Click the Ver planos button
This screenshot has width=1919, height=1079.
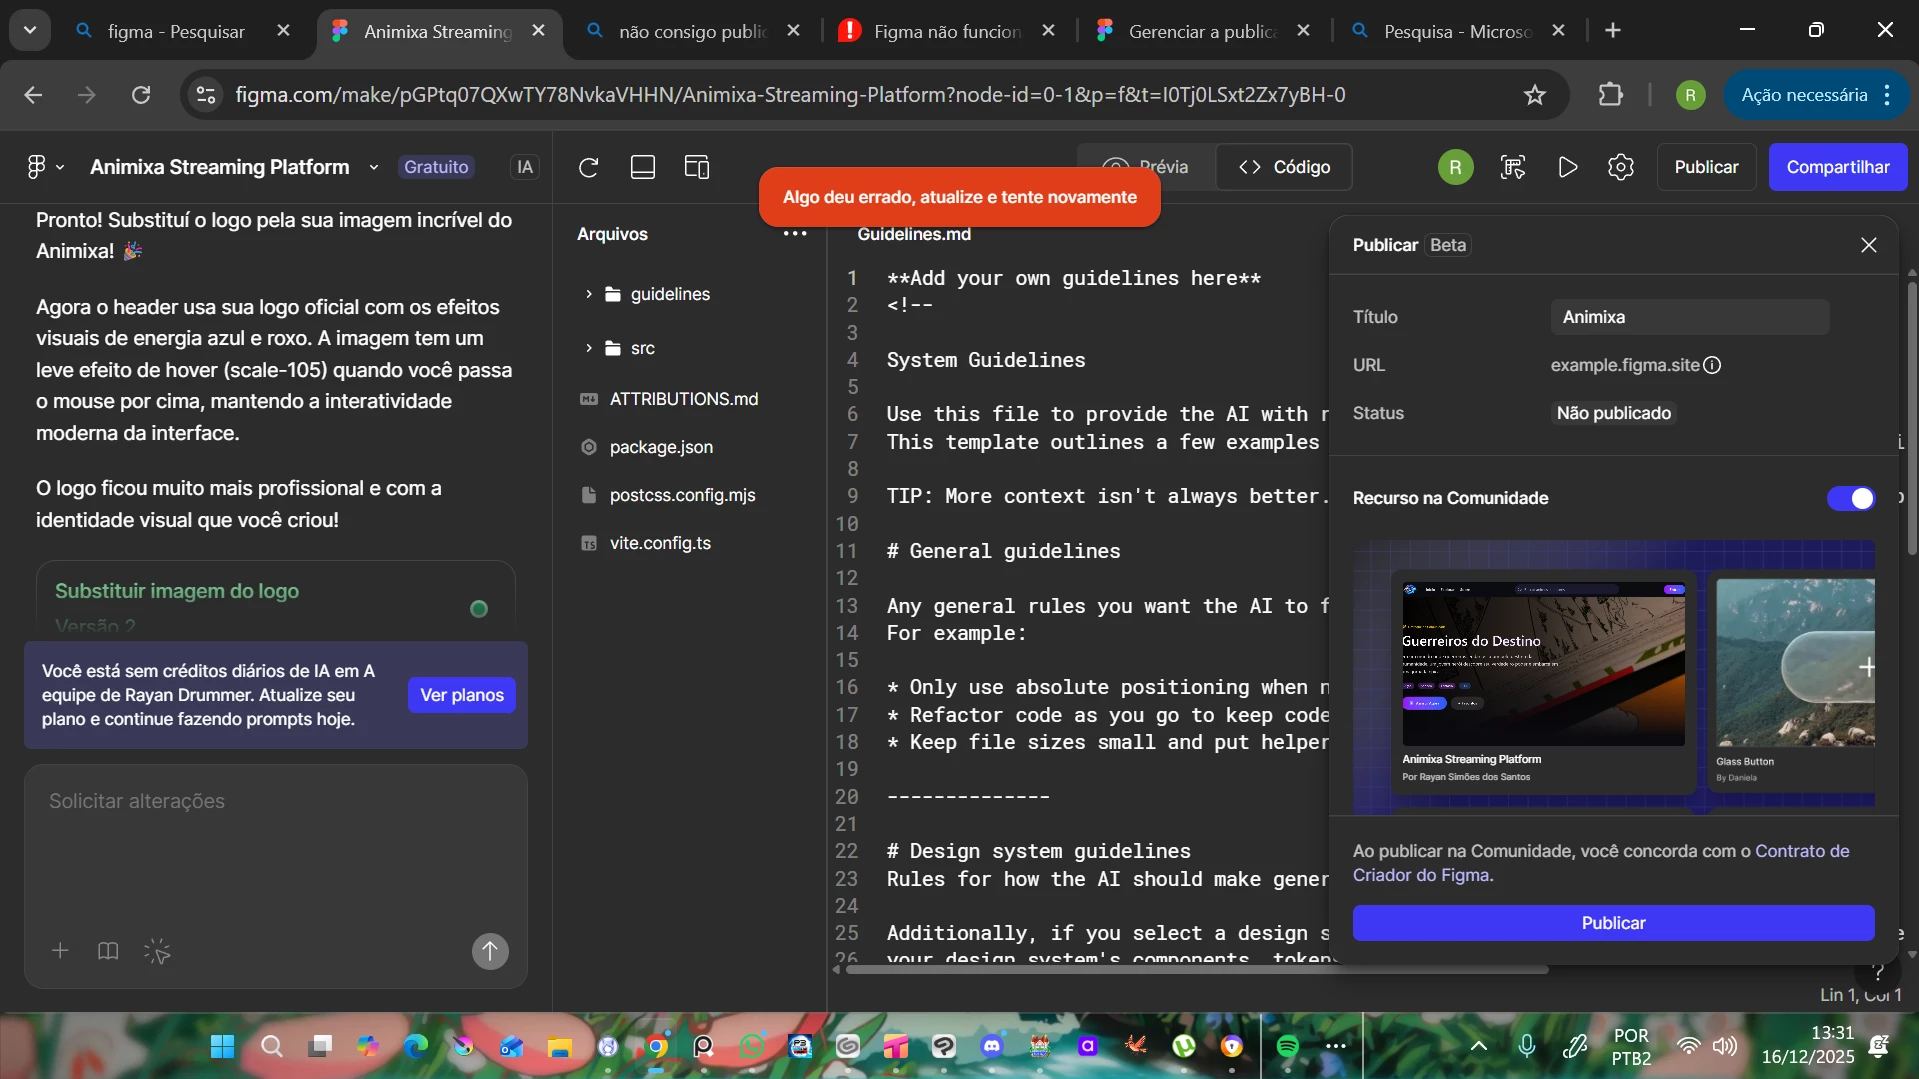pyautogui.click(x=462, y=695)
